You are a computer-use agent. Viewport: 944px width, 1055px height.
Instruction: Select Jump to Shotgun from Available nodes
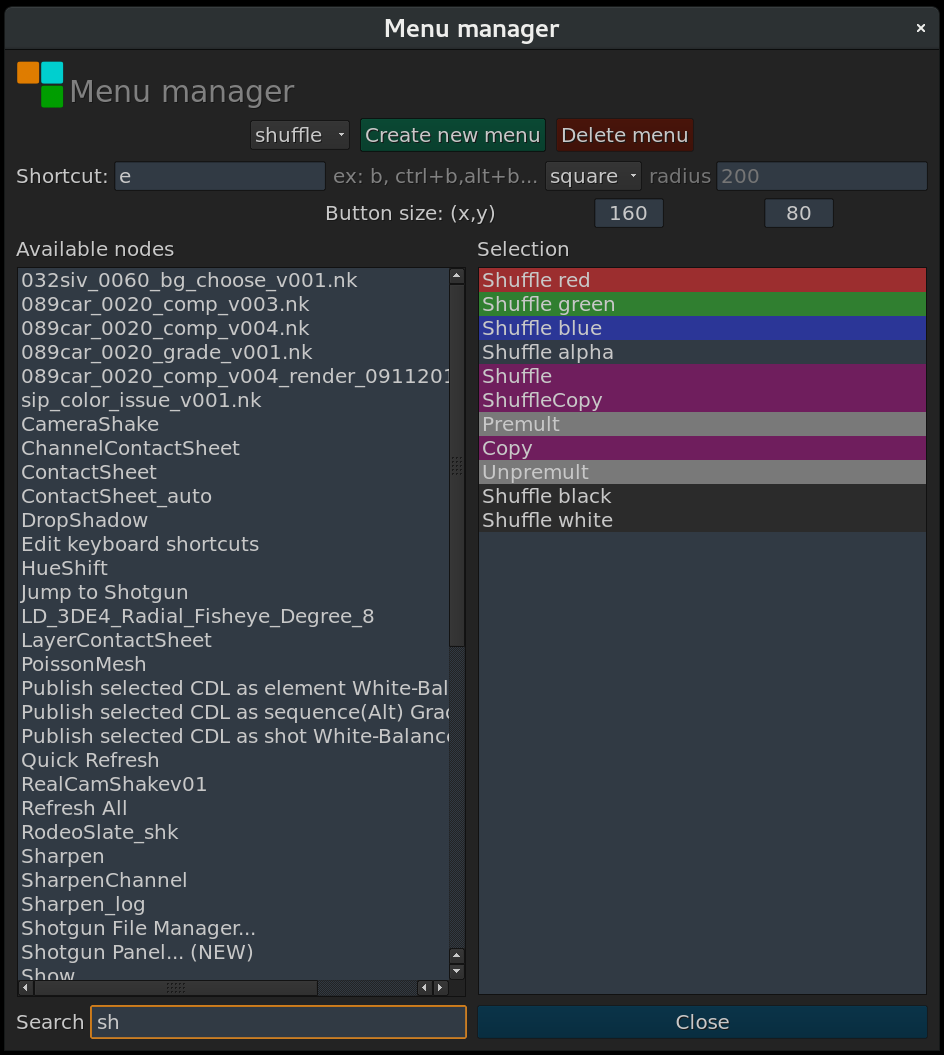pyautogui.click(x=104, y=592)
